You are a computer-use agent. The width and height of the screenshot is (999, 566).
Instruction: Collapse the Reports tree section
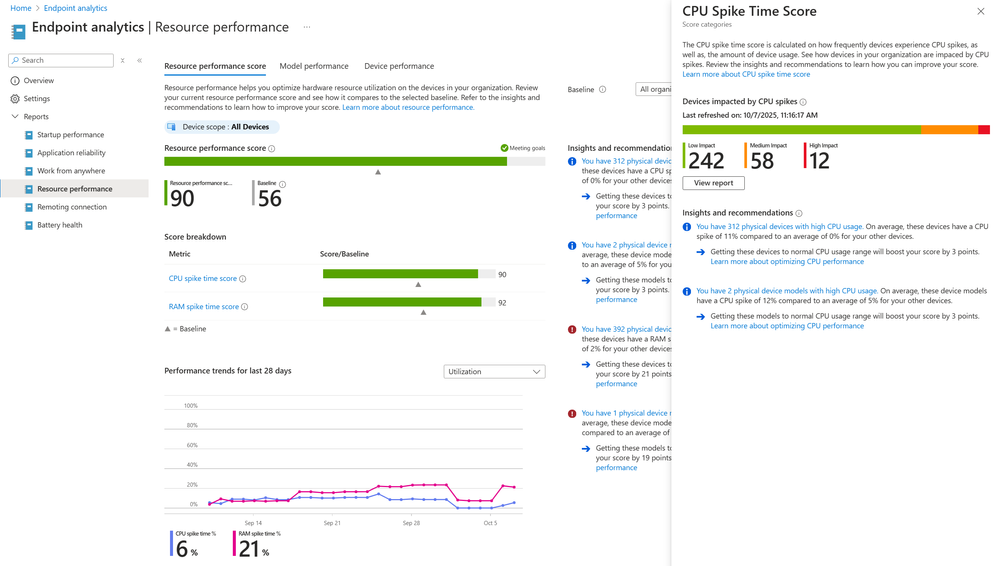(x=15, y=117)
